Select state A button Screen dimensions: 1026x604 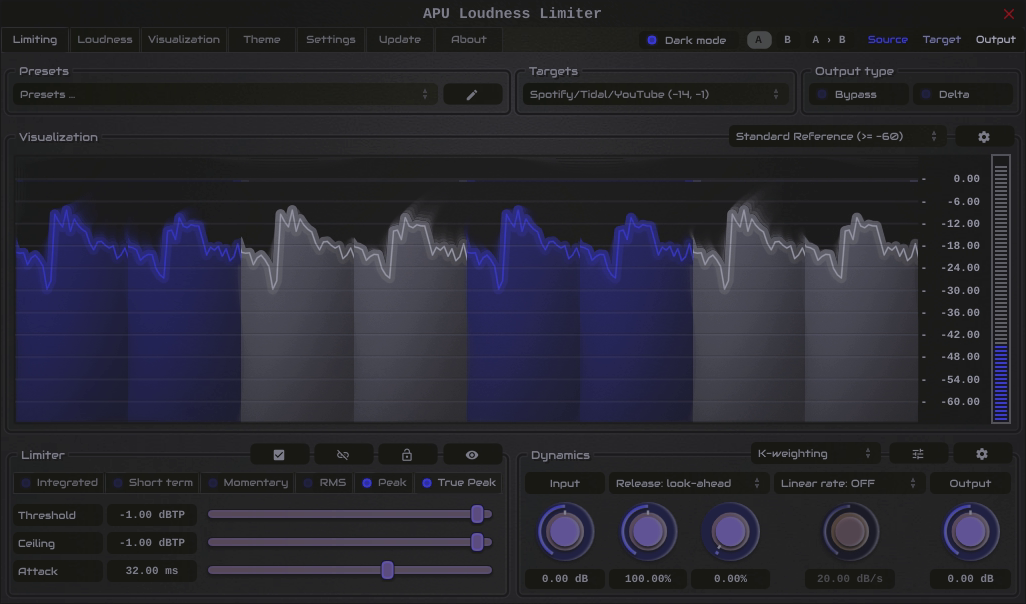(x=759, y=40)
